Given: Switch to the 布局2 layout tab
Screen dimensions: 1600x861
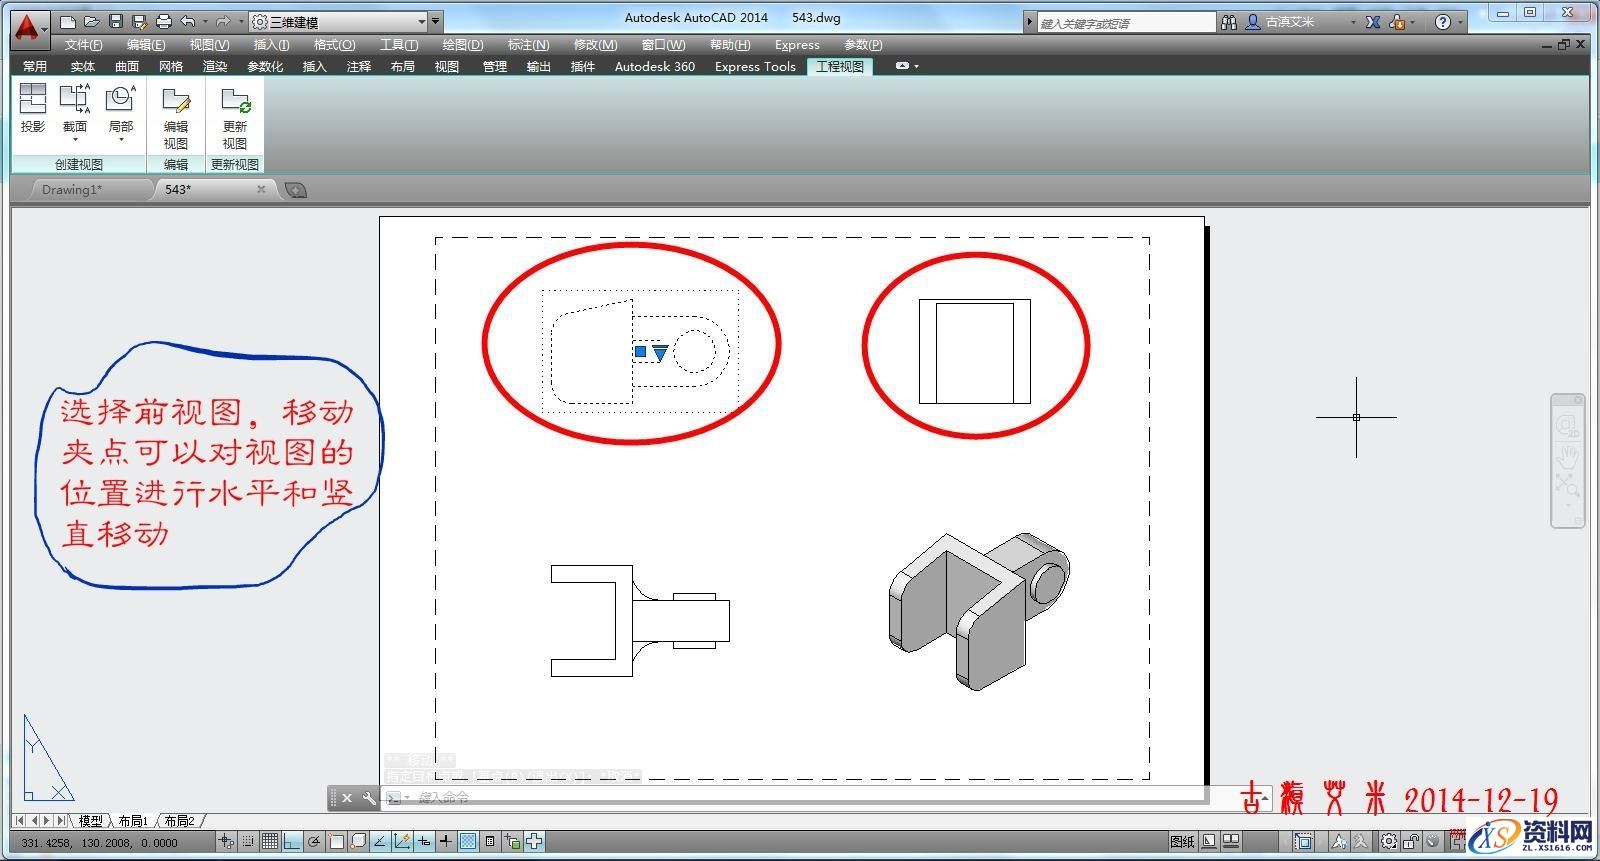Looking at the screenshot, I should 180,821.
